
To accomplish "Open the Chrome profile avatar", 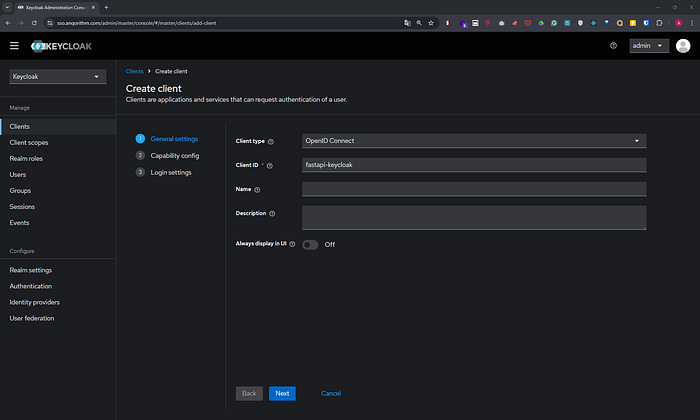I will 679,23.
